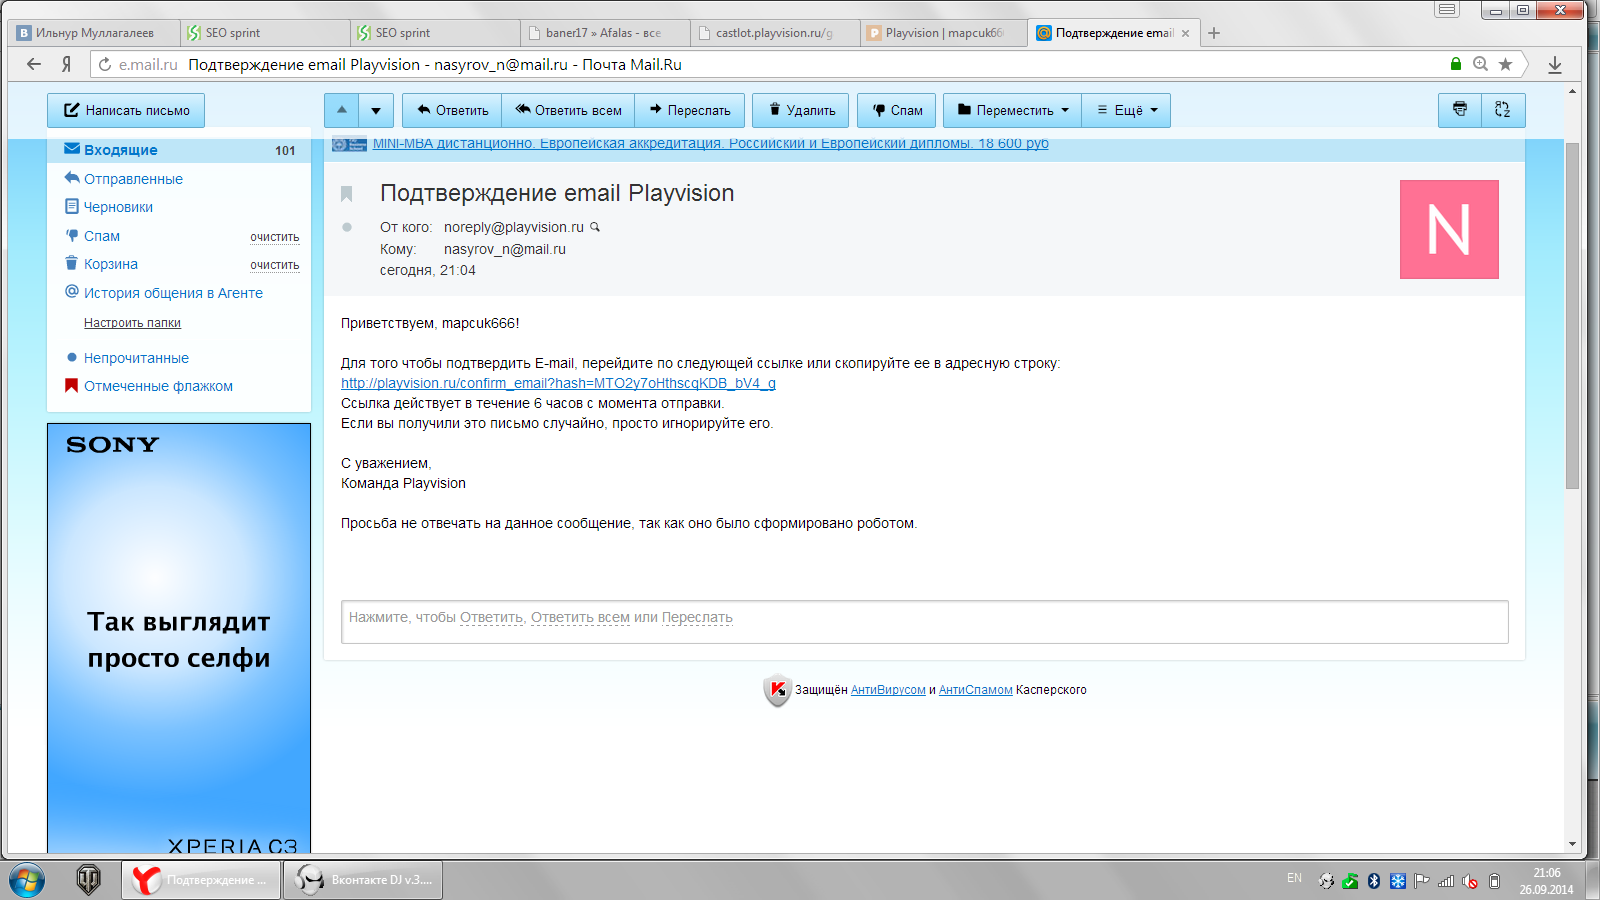Toggle the unread dot beside sender
Viewport: 1600px width, 900px height.
pyautogui.click(x=347, y=227)
